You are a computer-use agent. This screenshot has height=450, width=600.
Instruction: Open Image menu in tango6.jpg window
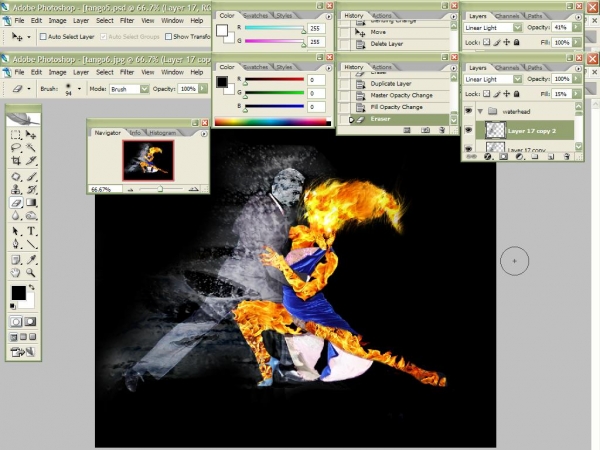(57, 72)
